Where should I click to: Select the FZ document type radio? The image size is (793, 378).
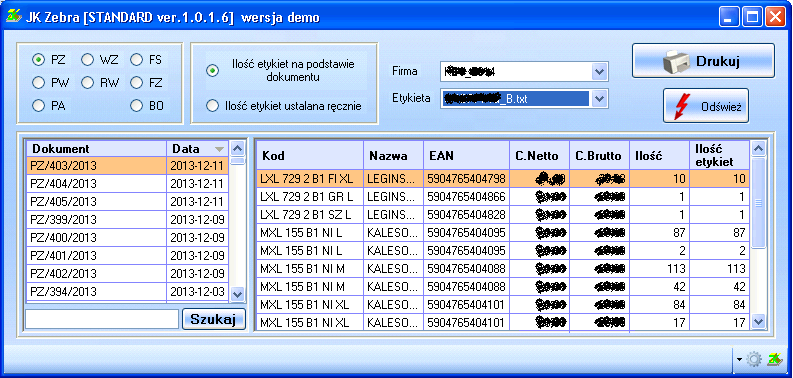(137, 82)
